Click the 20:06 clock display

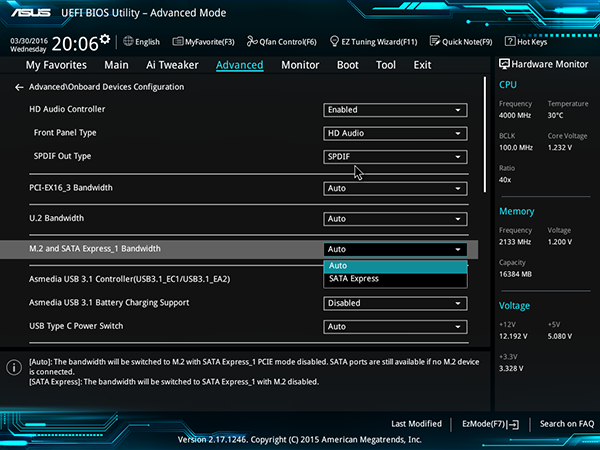75,44
